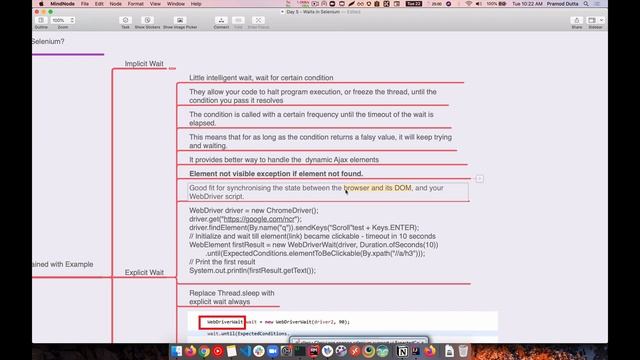Select node 'It provides better way to handle the dynamic Ajax elements'
The image size is (640, 360).
pos(284,160)
